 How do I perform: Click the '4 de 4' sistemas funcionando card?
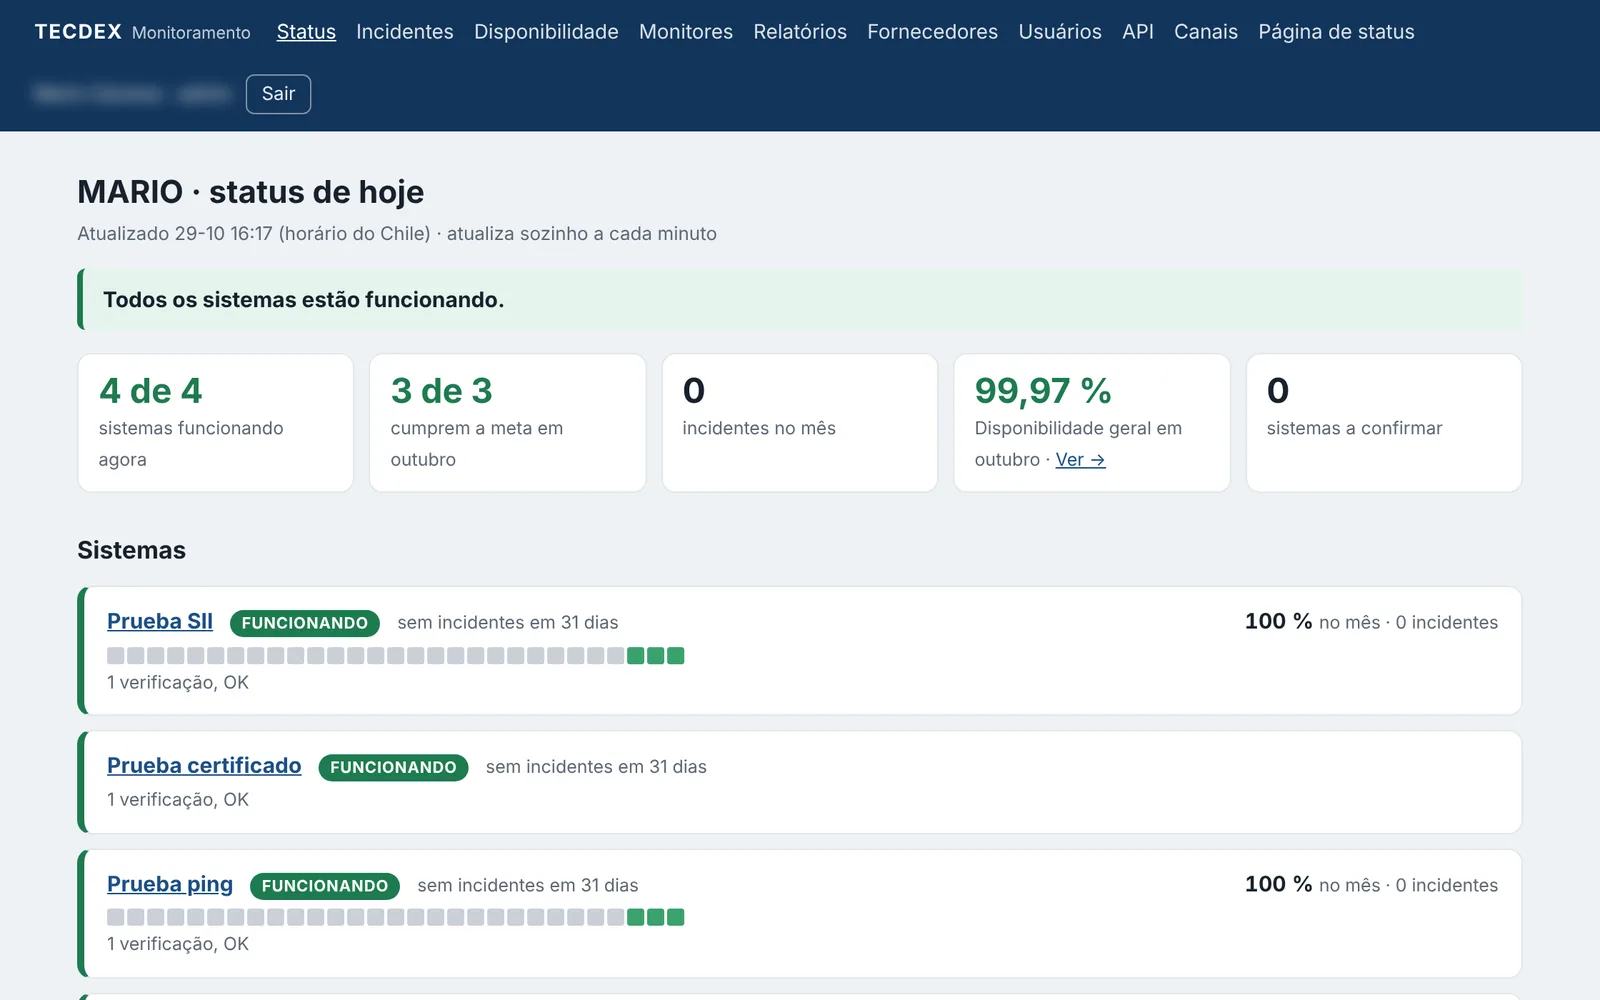click(x=216, y=423)
